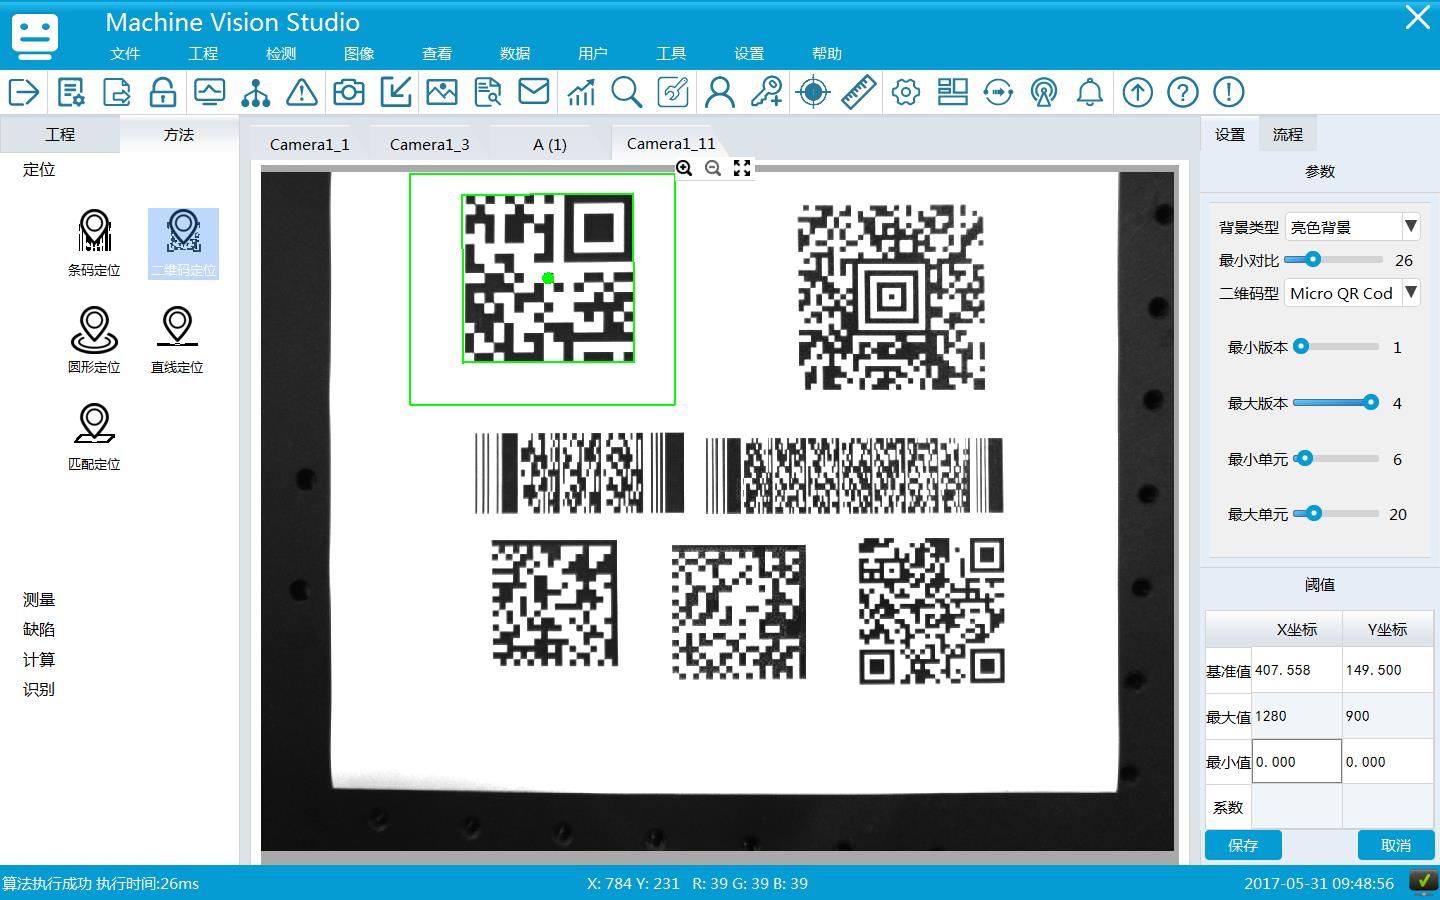
Task: Expand the 测量 category
Action: pos(39,600)
